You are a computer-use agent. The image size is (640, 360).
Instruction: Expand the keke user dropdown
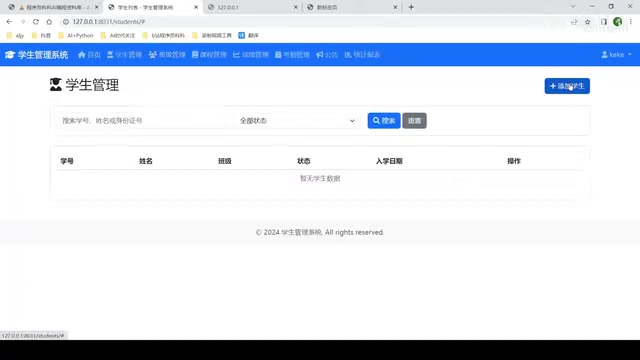pyautogui.click(x=616, y=55)
